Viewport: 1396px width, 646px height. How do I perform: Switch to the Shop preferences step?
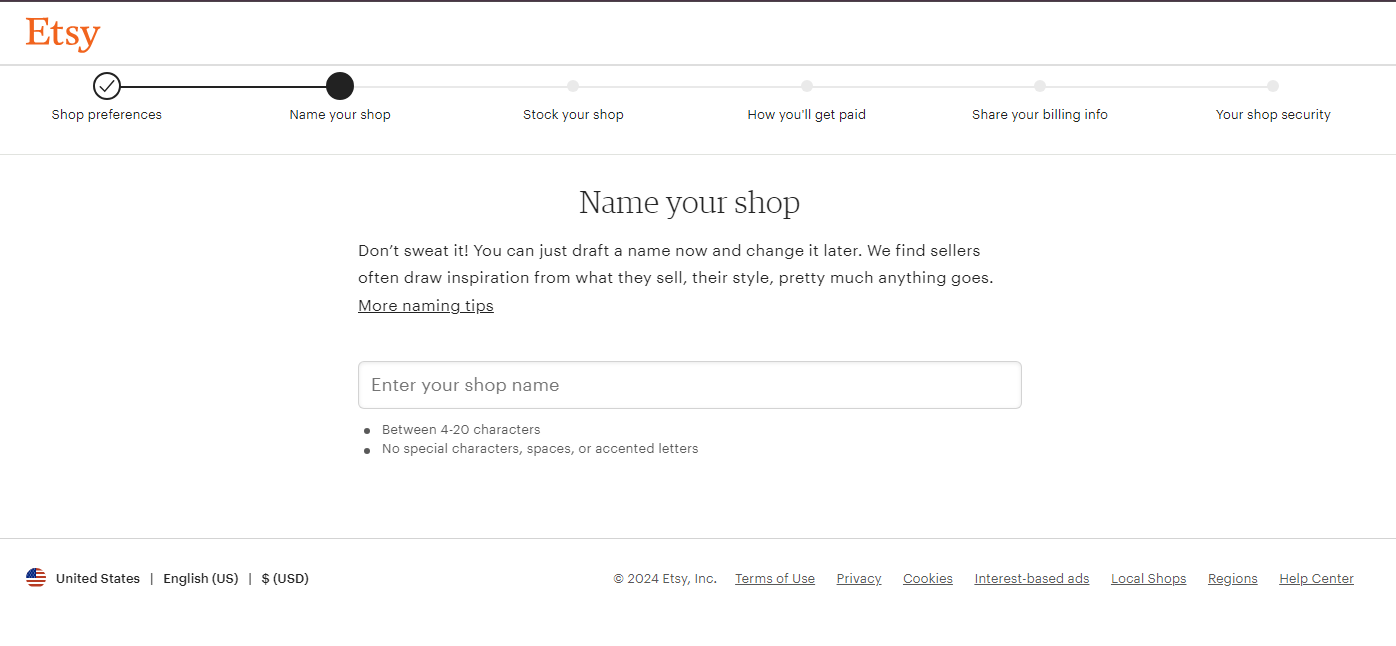coord(106,114)
